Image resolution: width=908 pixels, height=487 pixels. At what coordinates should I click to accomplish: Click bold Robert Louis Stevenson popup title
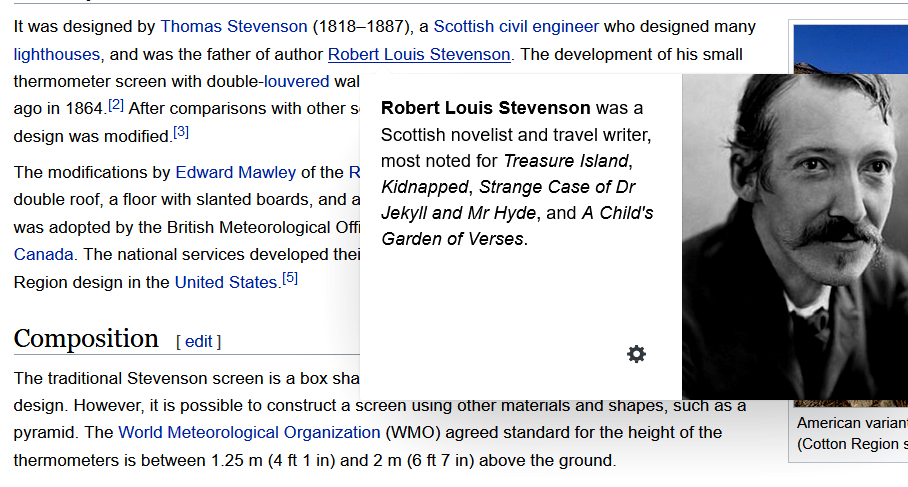(486, 108)
